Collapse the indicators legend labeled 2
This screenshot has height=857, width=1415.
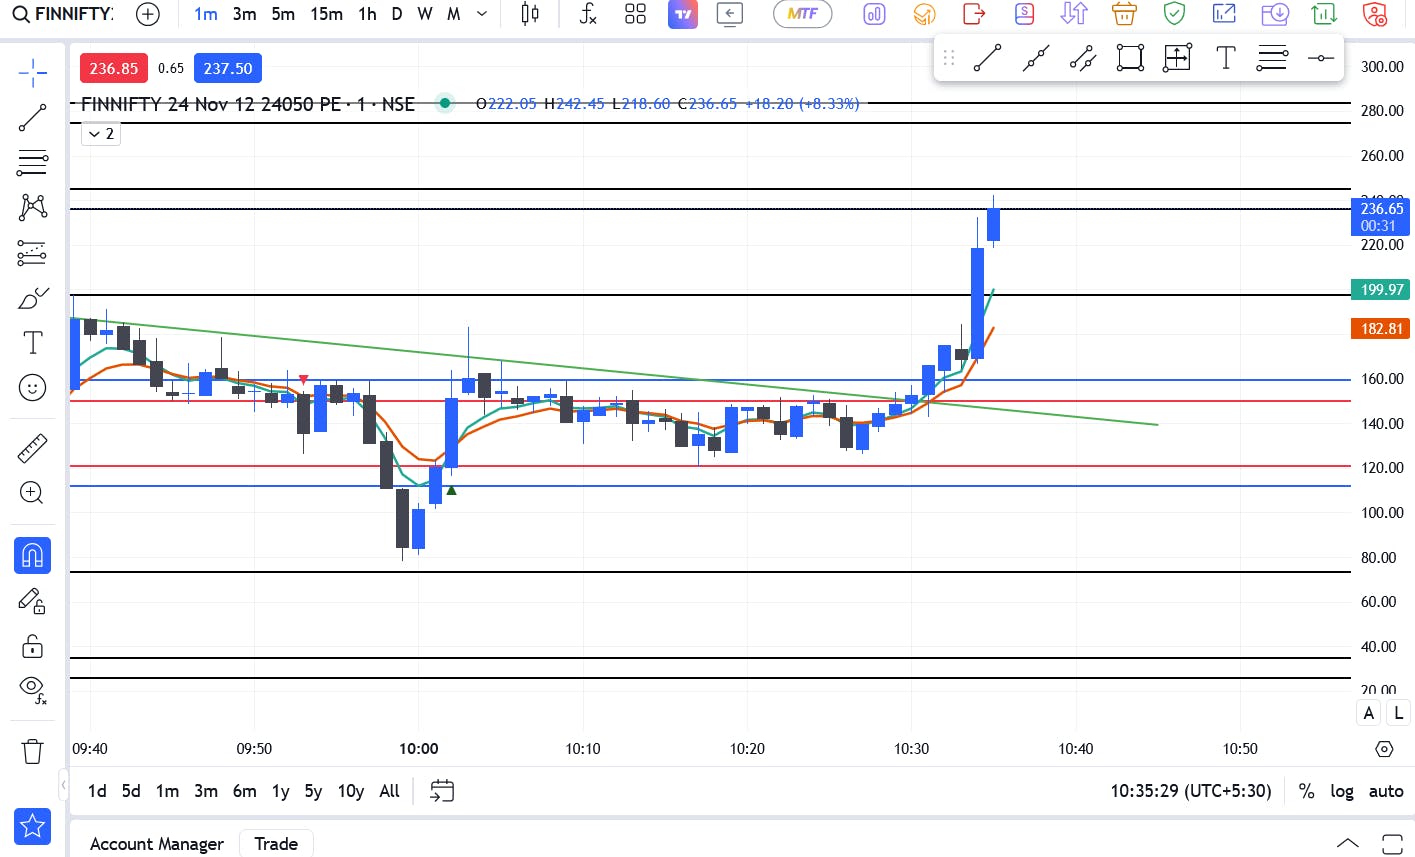(101, 133)
